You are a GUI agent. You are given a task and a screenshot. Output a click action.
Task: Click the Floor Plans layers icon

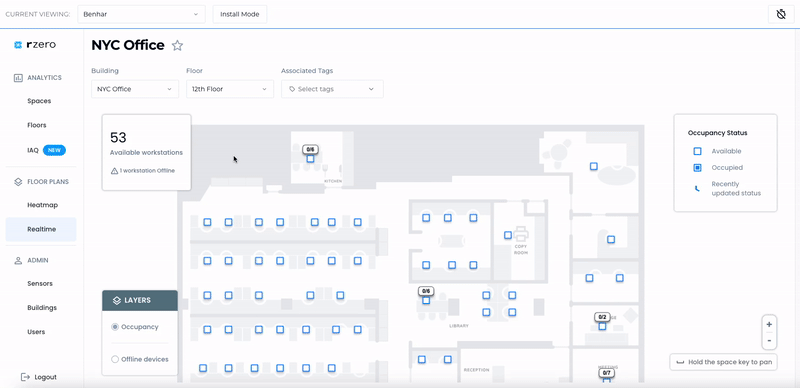point(18,182)
